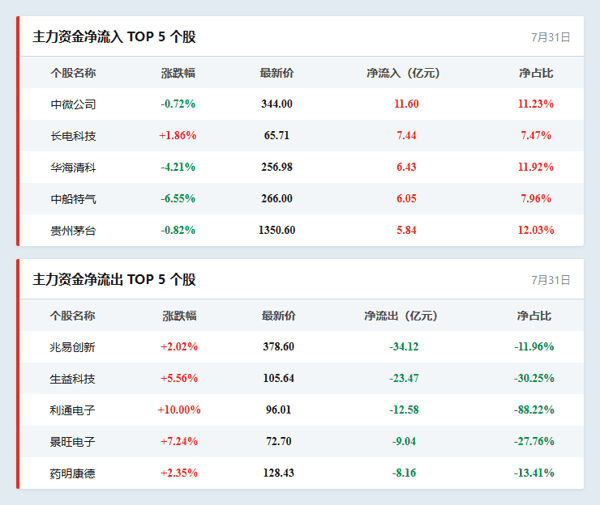The width and height of the screenshot is (600, 505).
Task: Click the -11.96% net ratio
Action: click(534, 347)
